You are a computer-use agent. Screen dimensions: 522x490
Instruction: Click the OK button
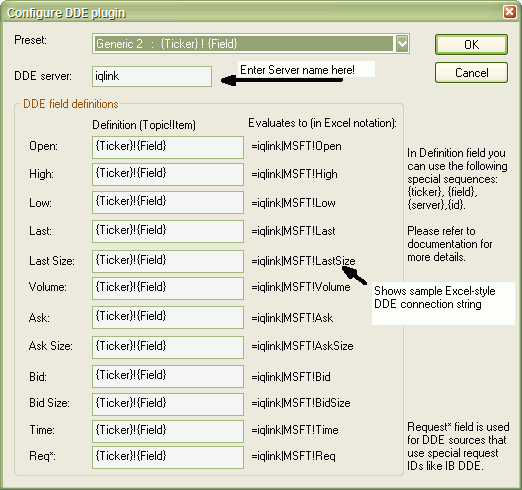(471, 44)
